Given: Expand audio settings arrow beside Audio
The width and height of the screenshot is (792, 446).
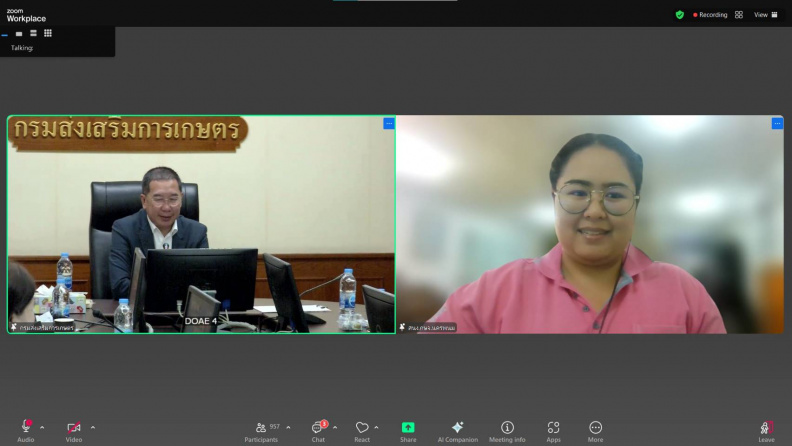Looking at the screenshot, I should (42, 427).
